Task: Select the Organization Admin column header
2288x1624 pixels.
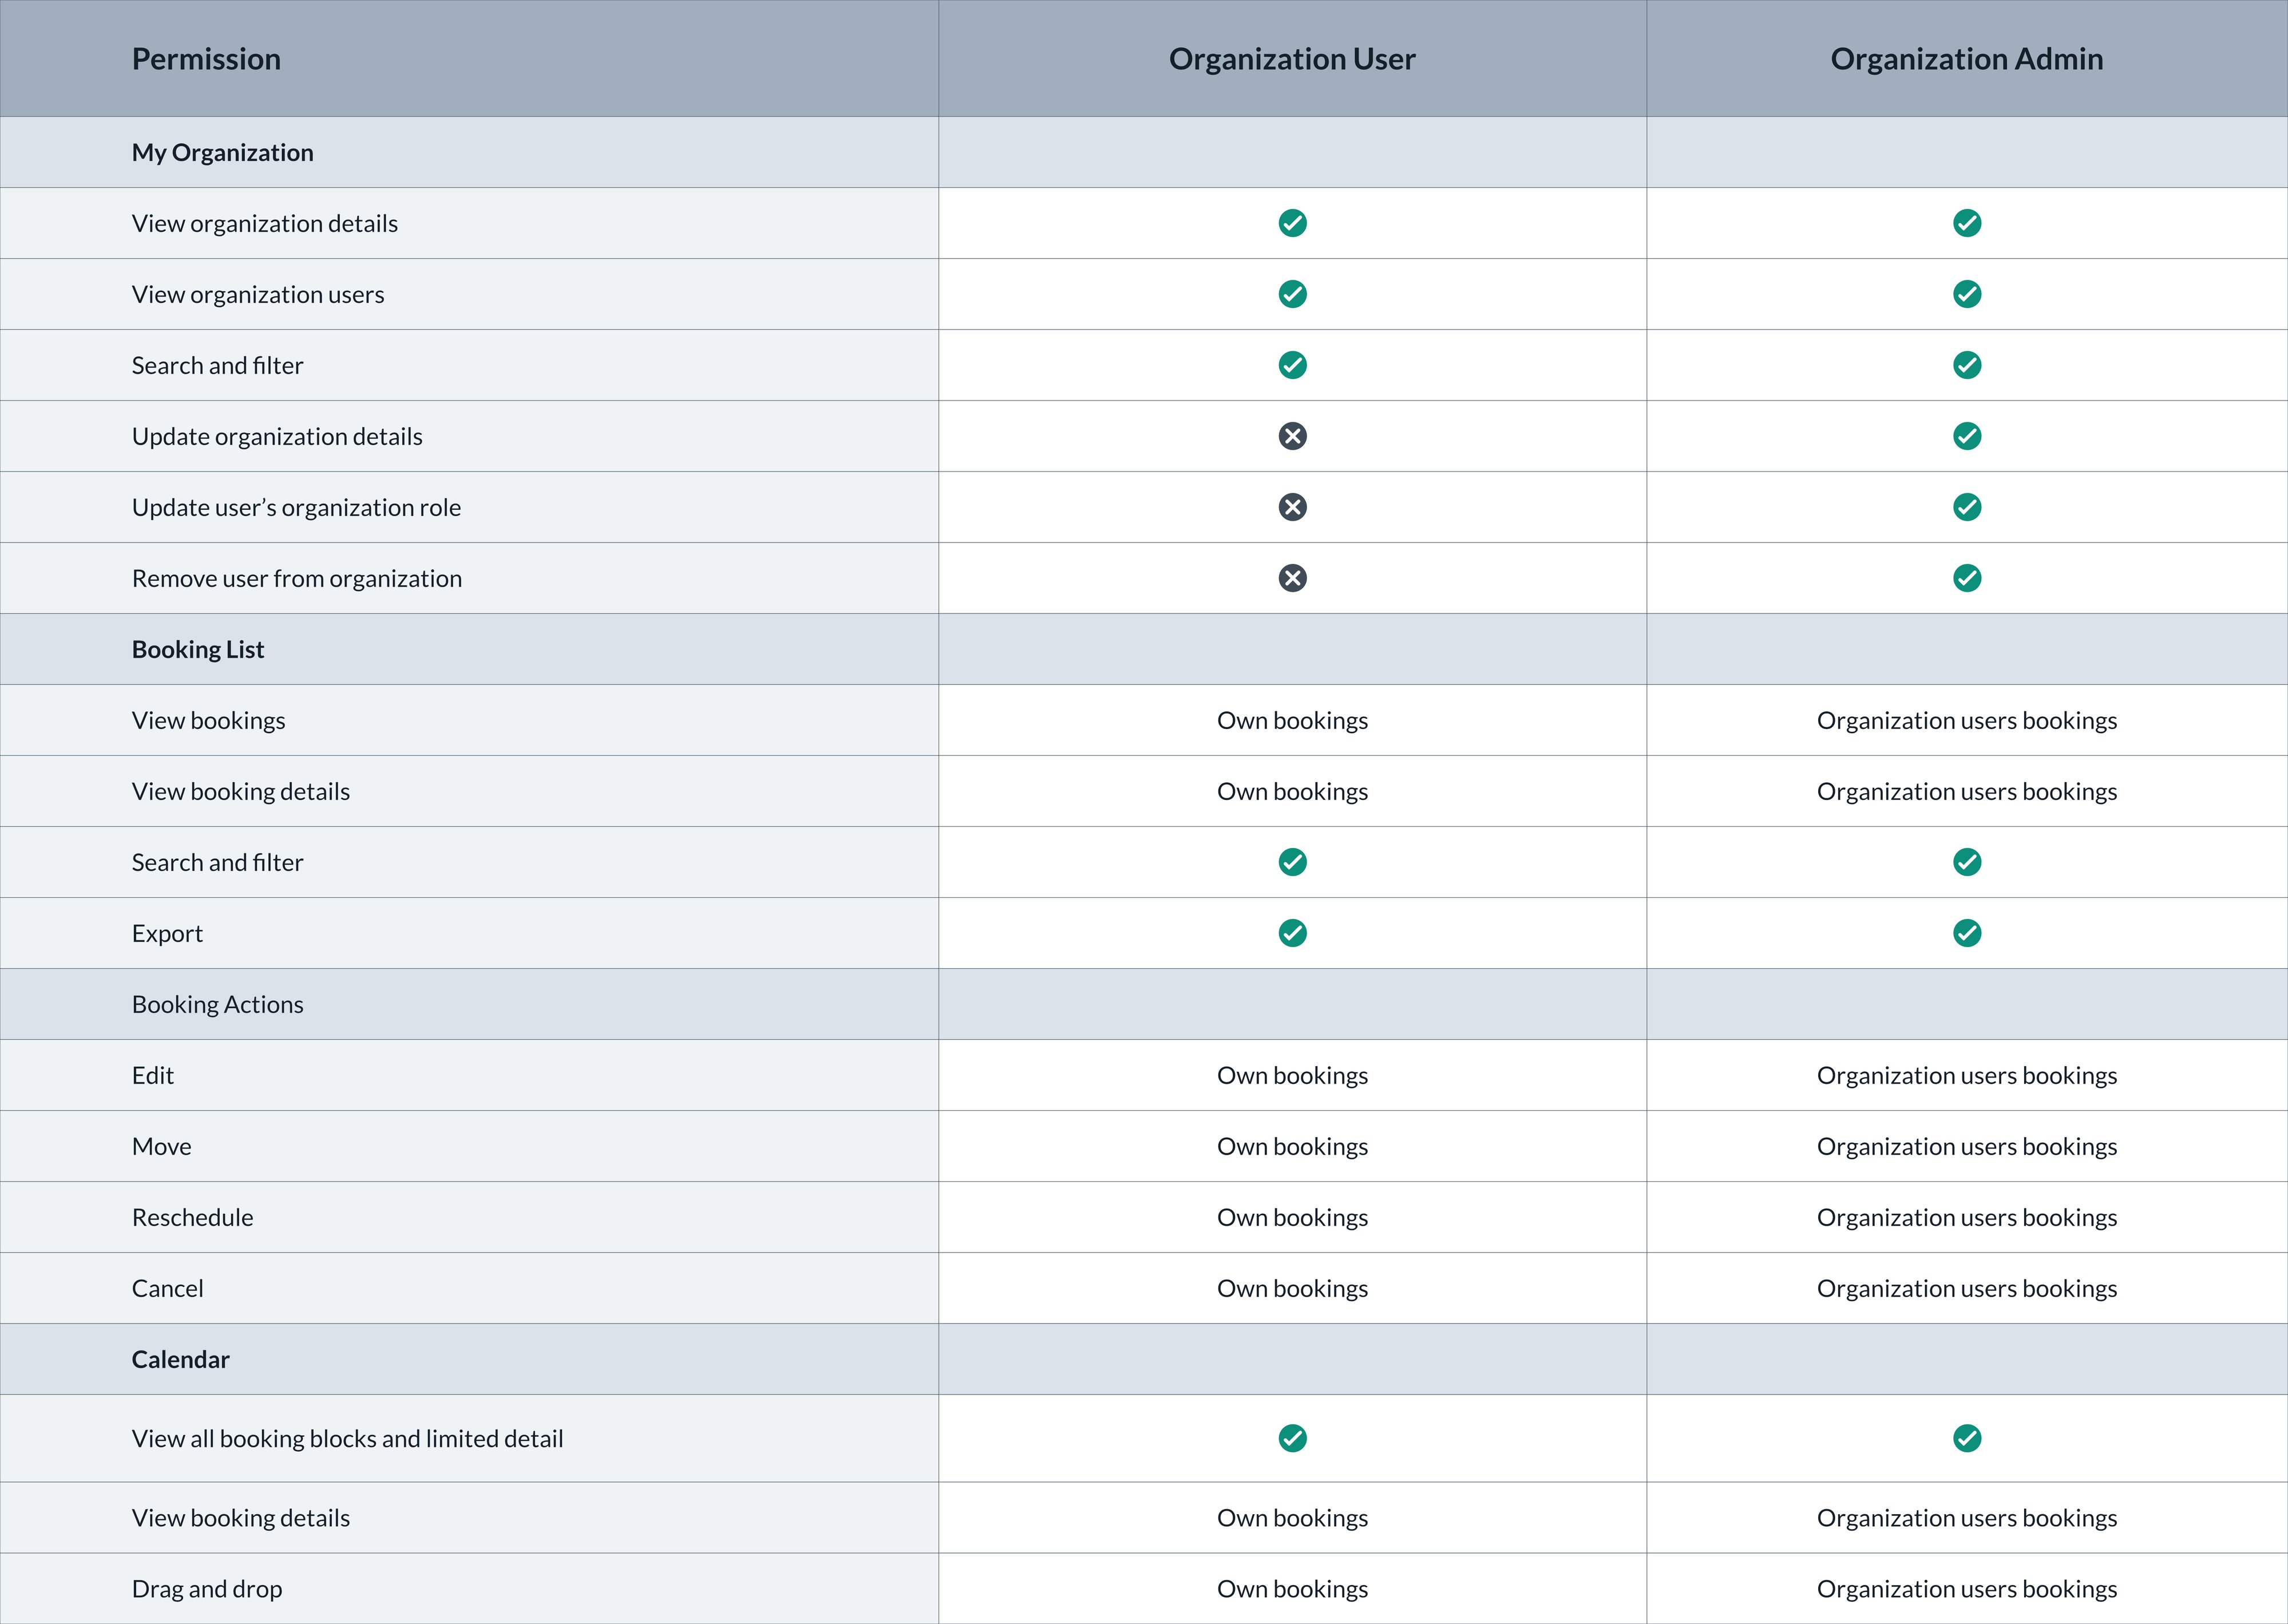Action: pos(1966,59)
